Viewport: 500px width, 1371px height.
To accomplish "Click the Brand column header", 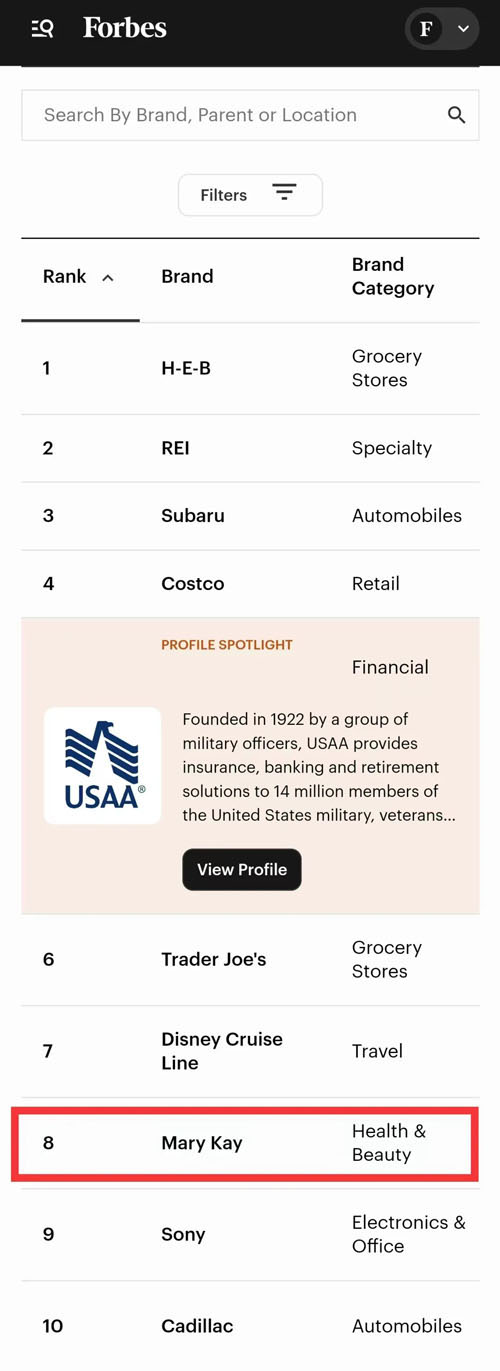I will (x=187, y=277).
